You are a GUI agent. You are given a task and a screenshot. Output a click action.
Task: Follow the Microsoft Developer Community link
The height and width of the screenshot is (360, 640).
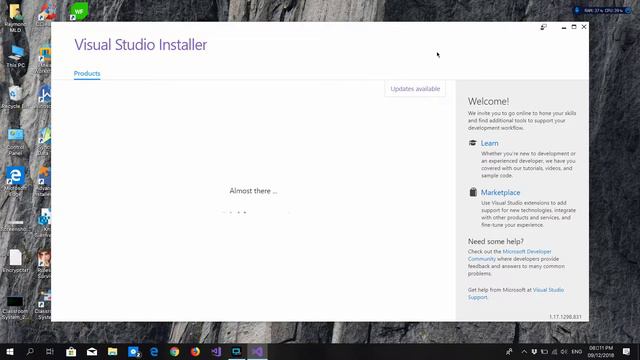click(x=509, y=255)
